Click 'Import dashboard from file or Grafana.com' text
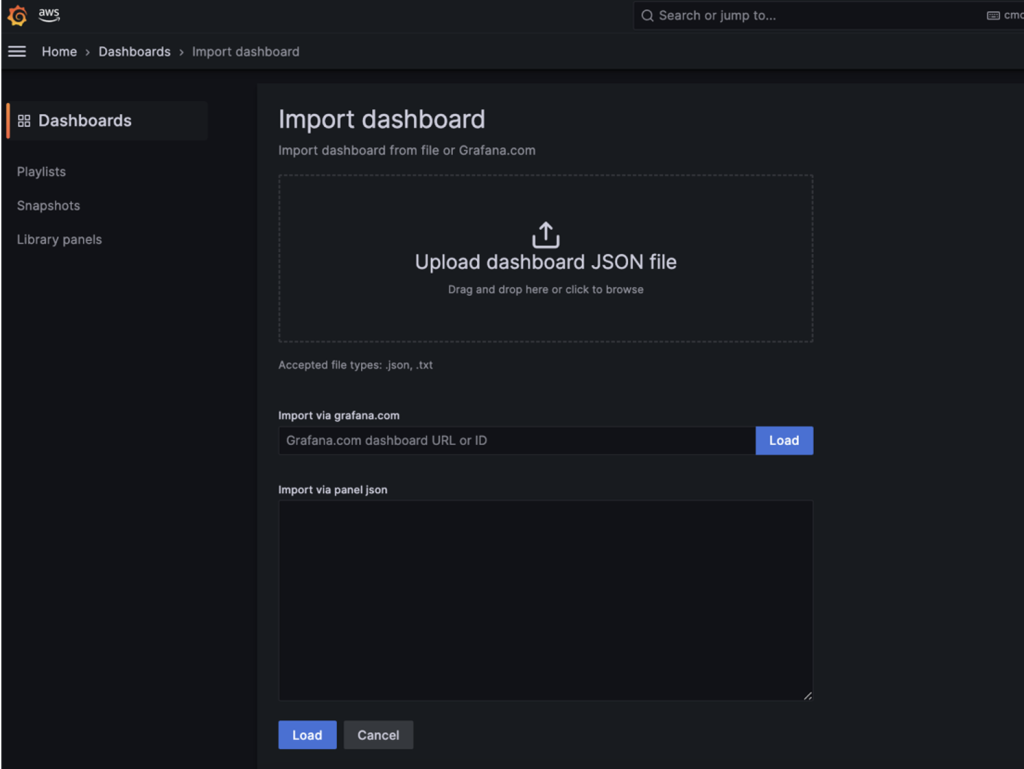 (407, 151)
